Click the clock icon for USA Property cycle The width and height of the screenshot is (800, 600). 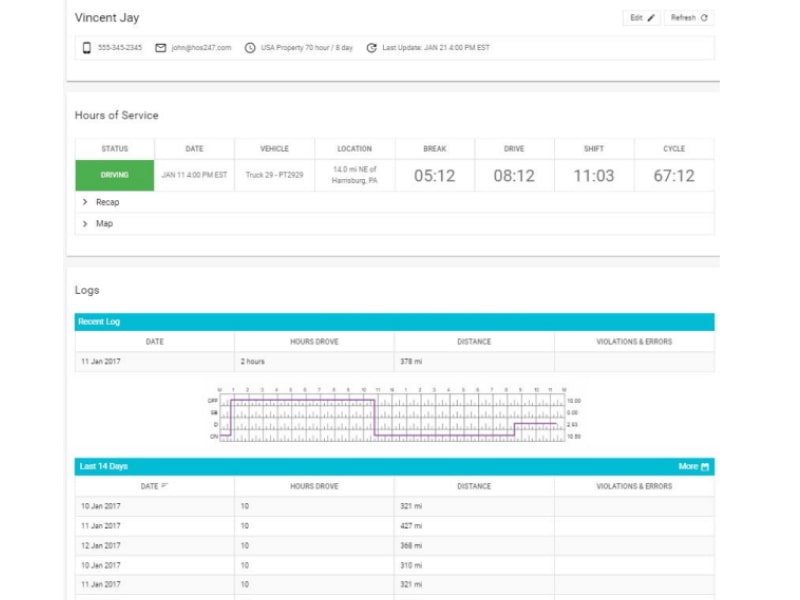(x=250, y=48)
